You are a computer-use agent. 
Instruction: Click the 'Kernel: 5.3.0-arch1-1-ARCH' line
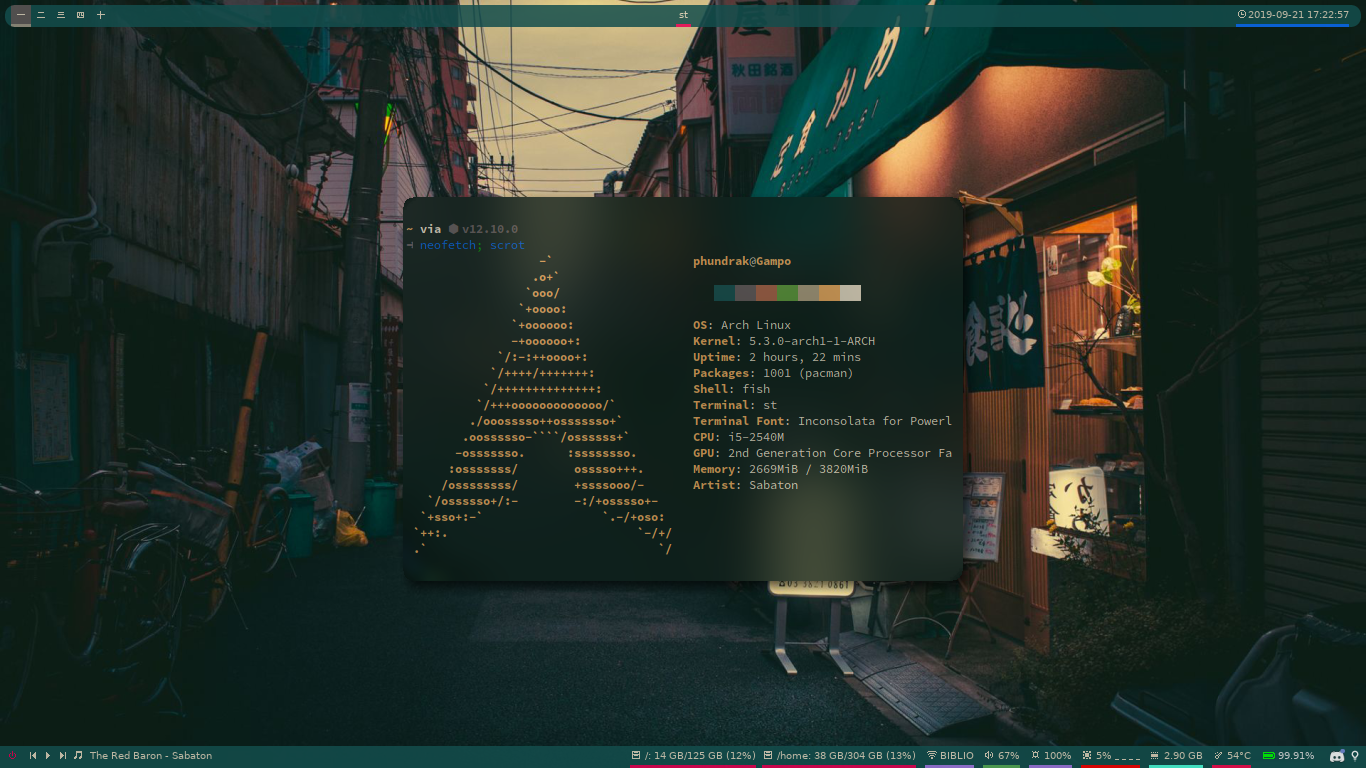pos(784,341)
